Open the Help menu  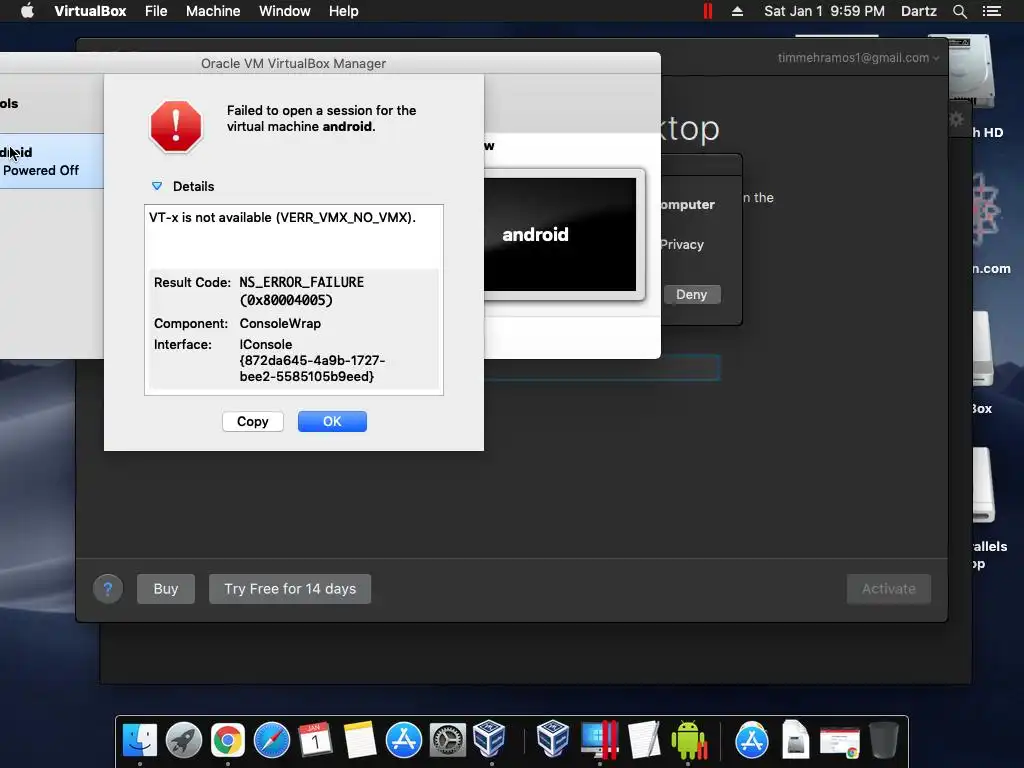344,11
